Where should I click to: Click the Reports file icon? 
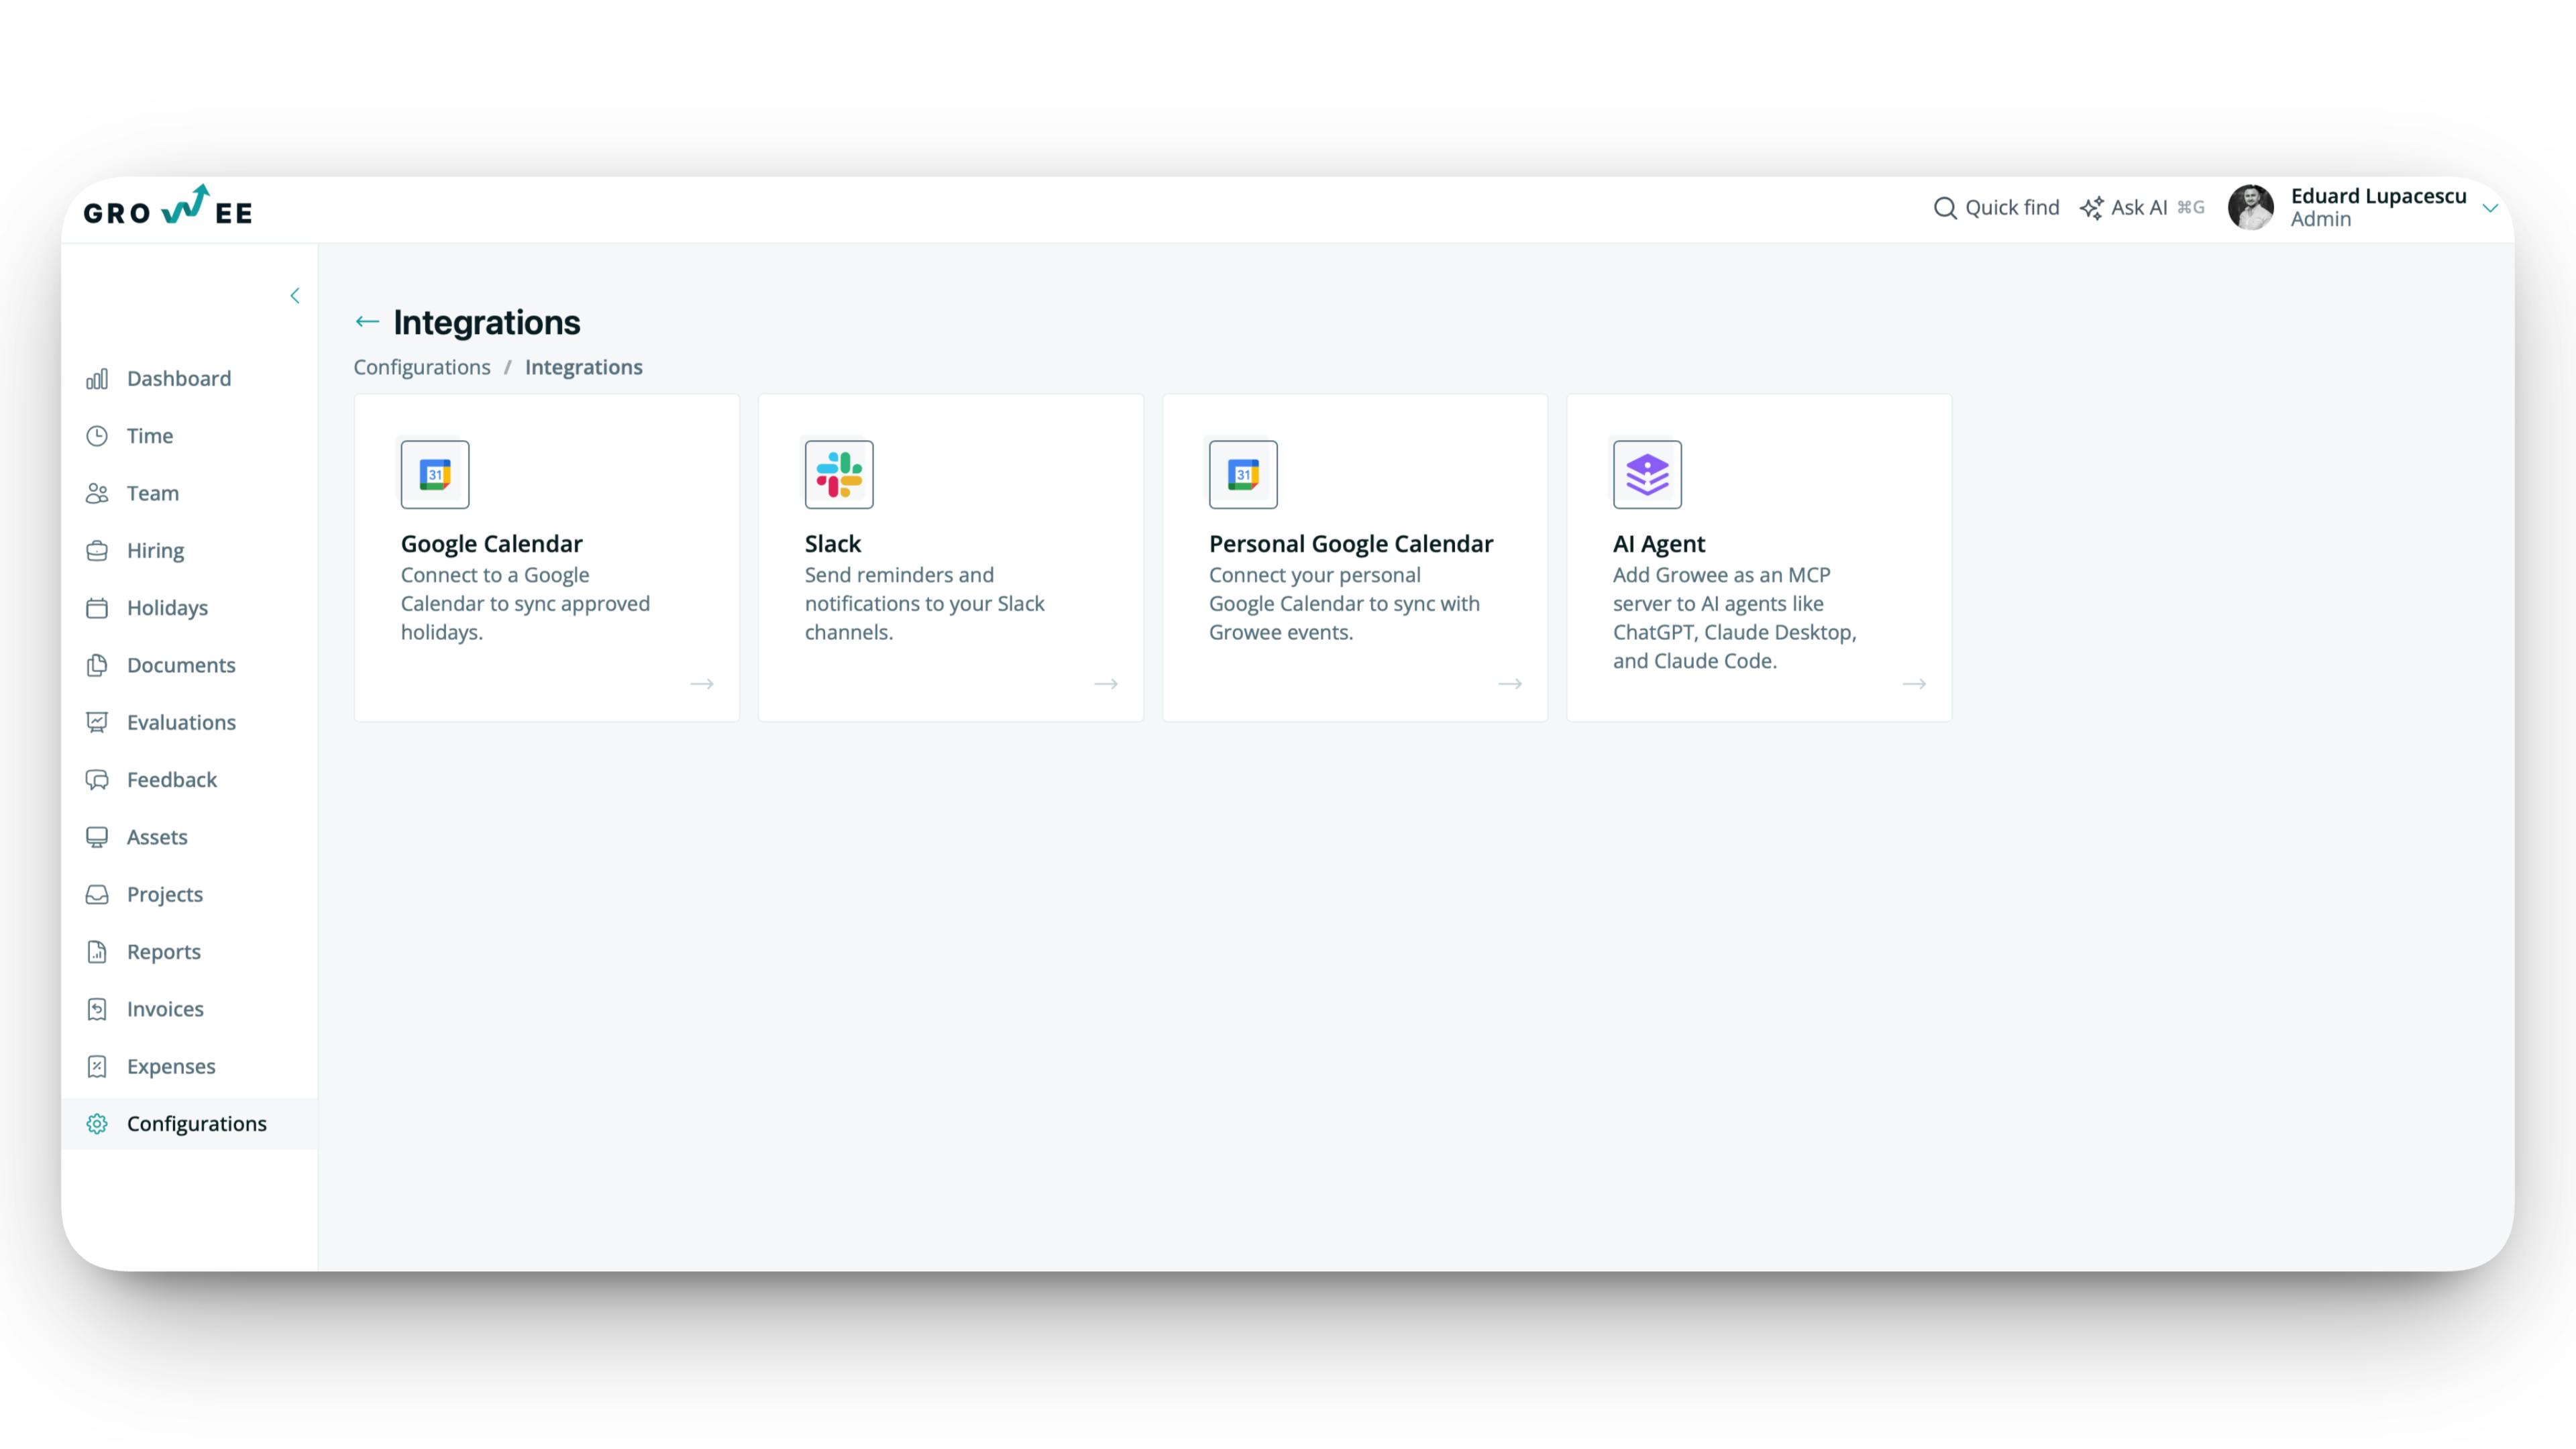click(x=97, y=952)
